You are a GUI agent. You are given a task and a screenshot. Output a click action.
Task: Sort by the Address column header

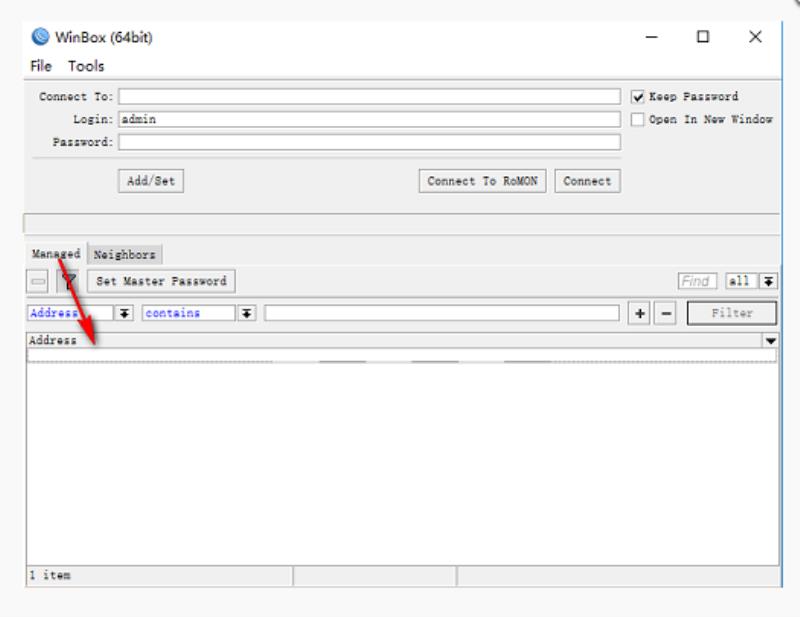coord(394,340)
